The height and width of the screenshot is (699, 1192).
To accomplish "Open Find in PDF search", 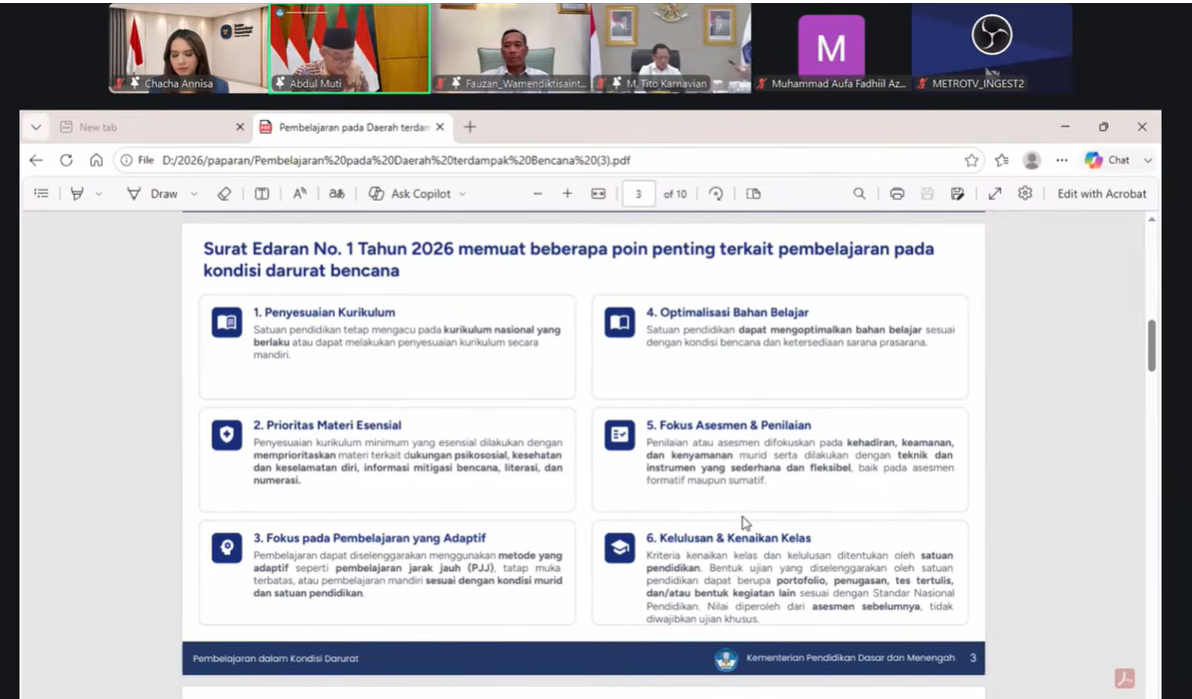I will tap(859, 194).
